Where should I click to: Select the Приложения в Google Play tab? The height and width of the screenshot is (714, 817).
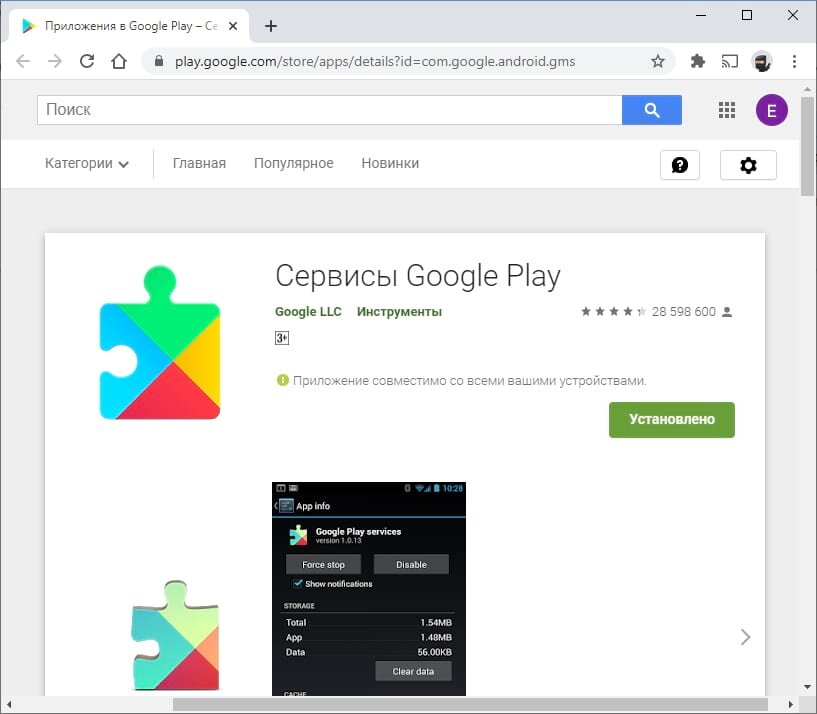pos(131,26)
